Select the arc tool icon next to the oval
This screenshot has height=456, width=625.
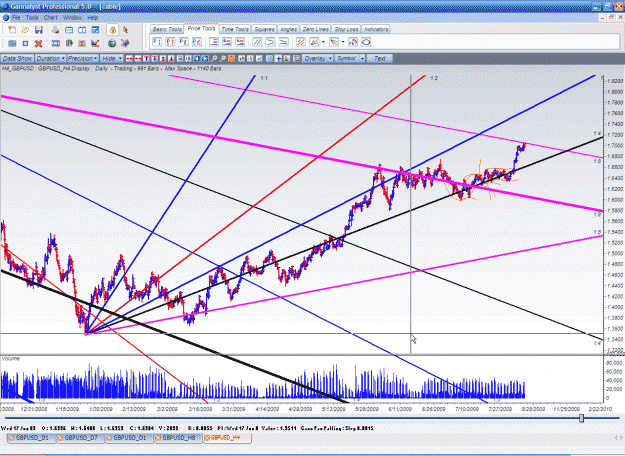click(x=353, y=42)
